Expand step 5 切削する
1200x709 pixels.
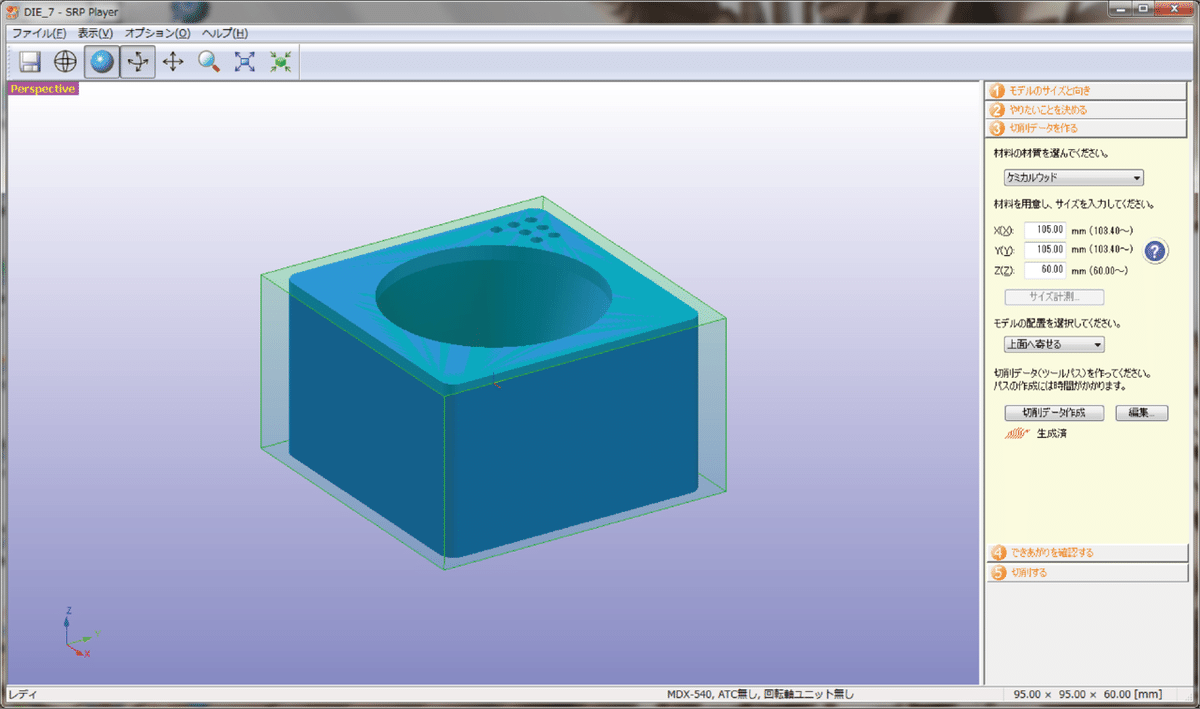(1087, 573)
